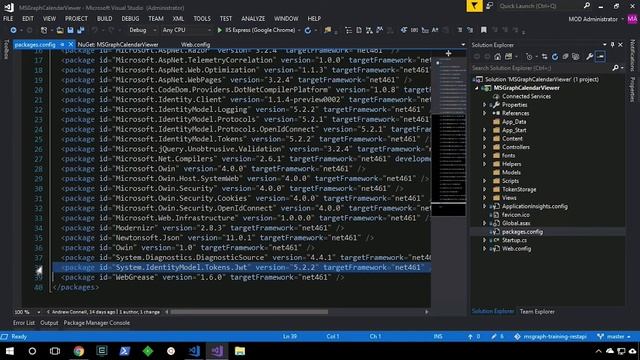Toggle Preview Selected Items in Solution Explorer
This screenshot has width=640, height=360.
pyautogui.click(x=600, y=57)
